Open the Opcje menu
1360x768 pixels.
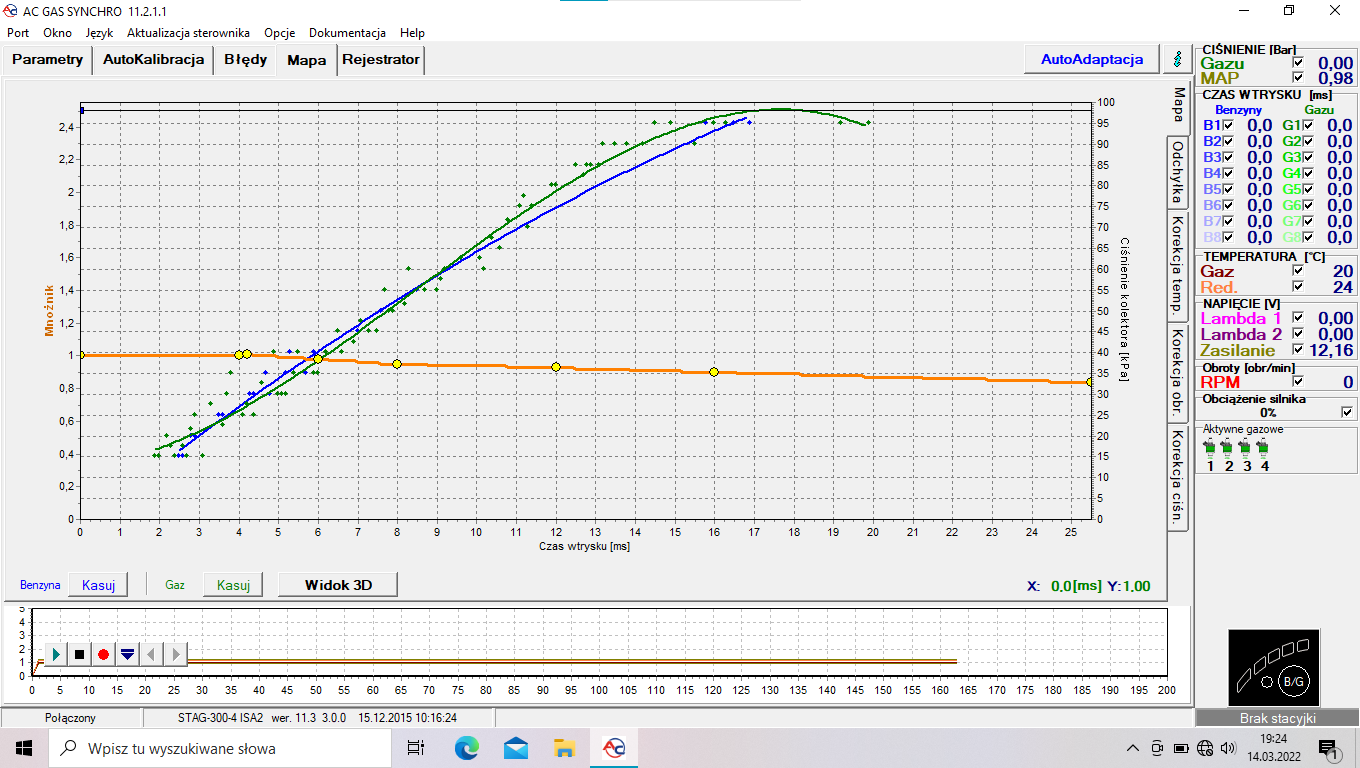[280, 32]
